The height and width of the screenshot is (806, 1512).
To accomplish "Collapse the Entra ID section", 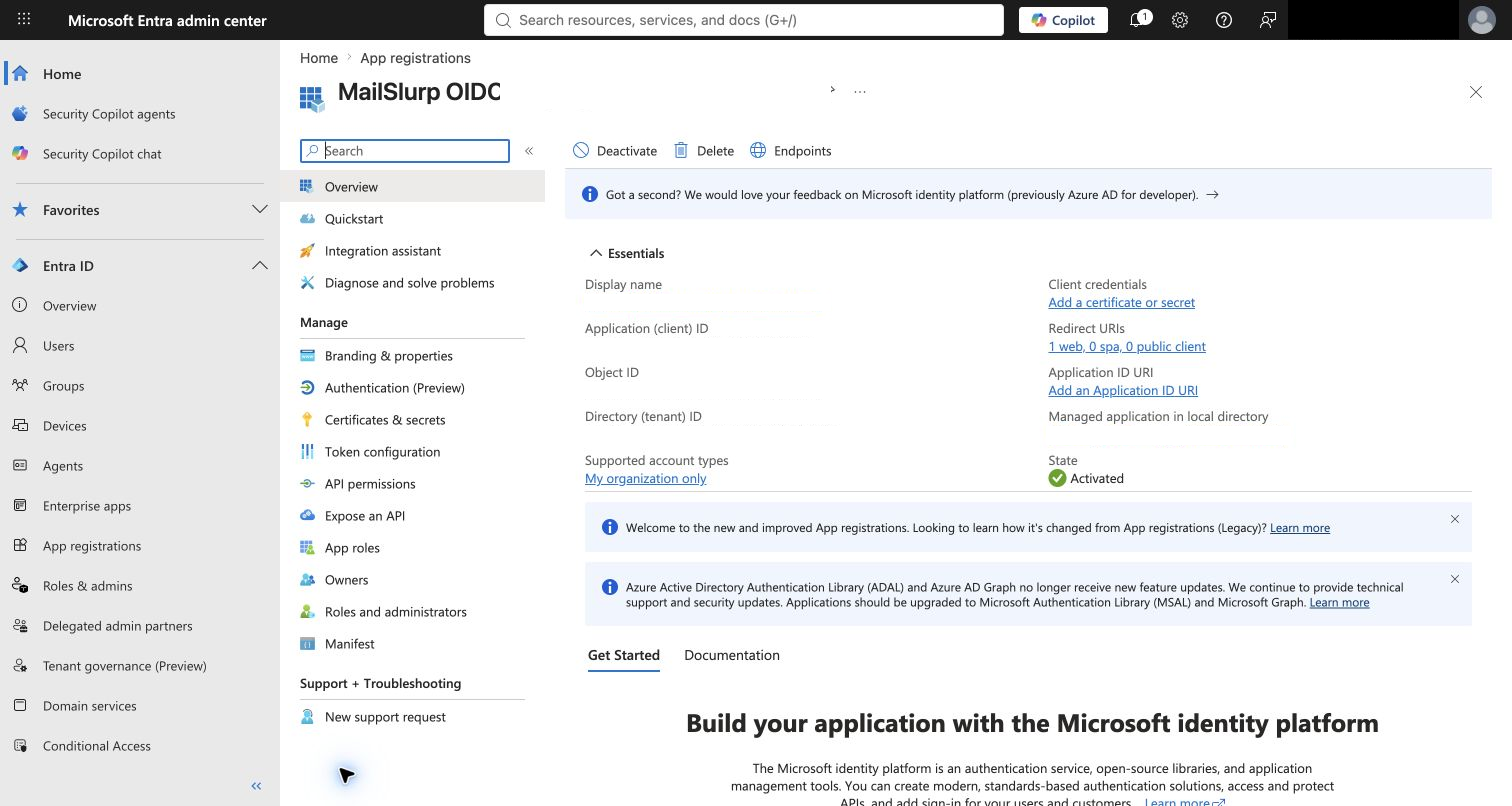I will coord(260,266).
